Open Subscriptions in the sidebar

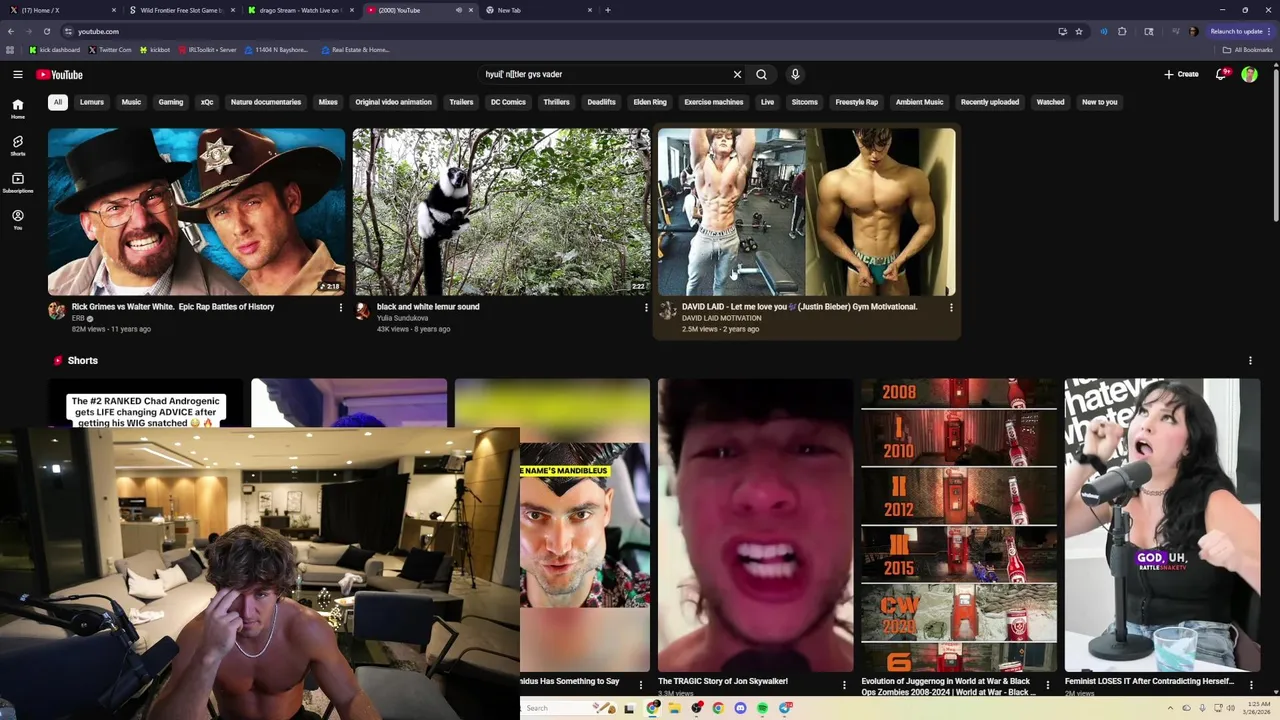coord(17,183)
